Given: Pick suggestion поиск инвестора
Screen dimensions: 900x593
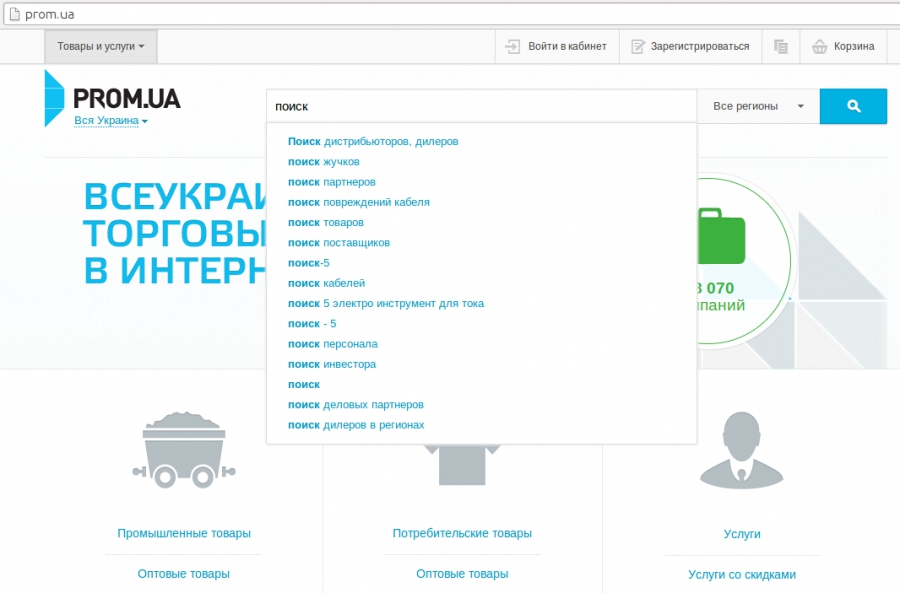Looking at the screenshot, I should (332, 364).
